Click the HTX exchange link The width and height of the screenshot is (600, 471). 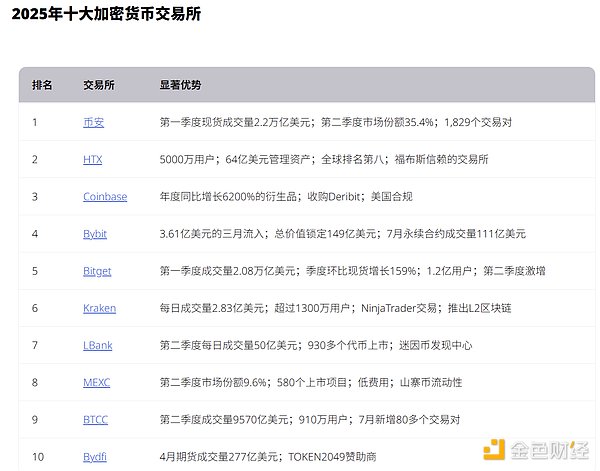click(92, 159)
